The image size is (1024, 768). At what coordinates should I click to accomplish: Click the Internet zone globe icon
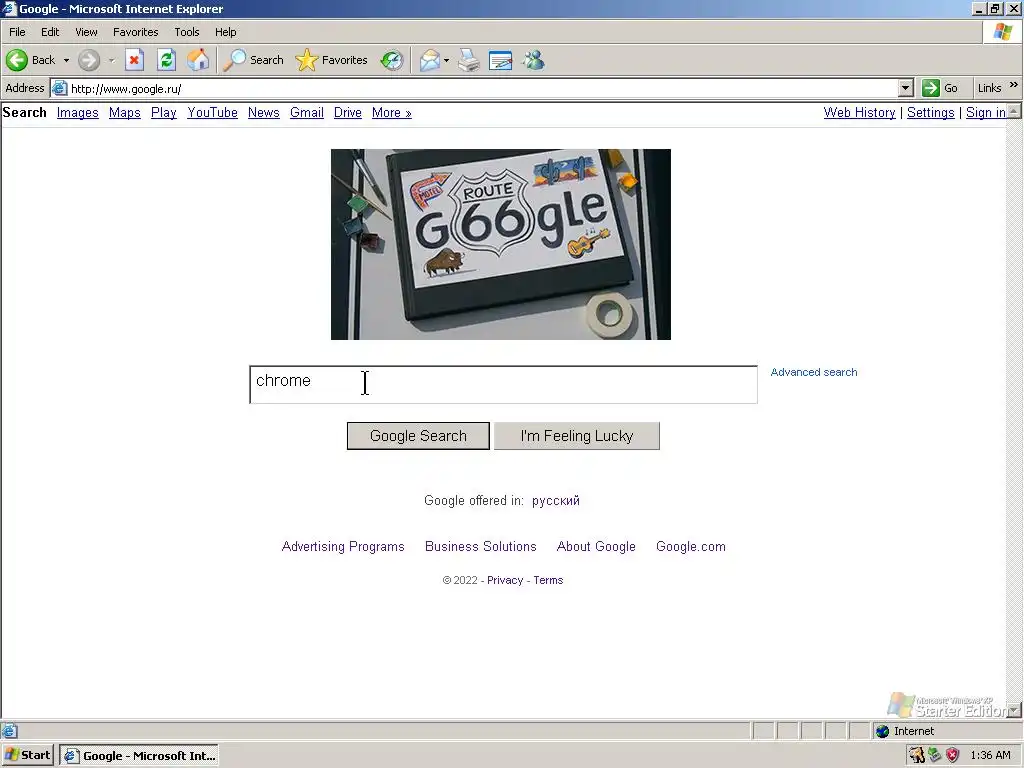882,731
